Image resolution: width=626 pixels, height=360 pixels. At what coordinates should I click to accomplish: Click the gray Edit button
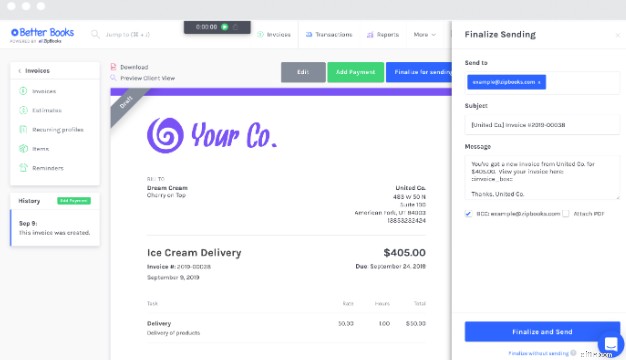coord(303,72)
